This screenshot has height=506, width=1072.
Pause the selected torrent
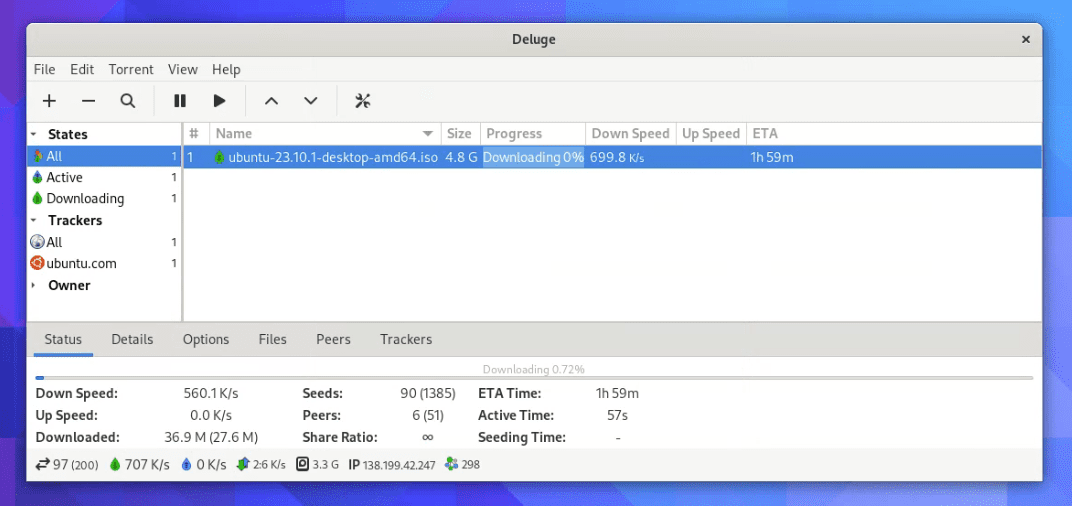pyautogui.click(x=180, y=101)
